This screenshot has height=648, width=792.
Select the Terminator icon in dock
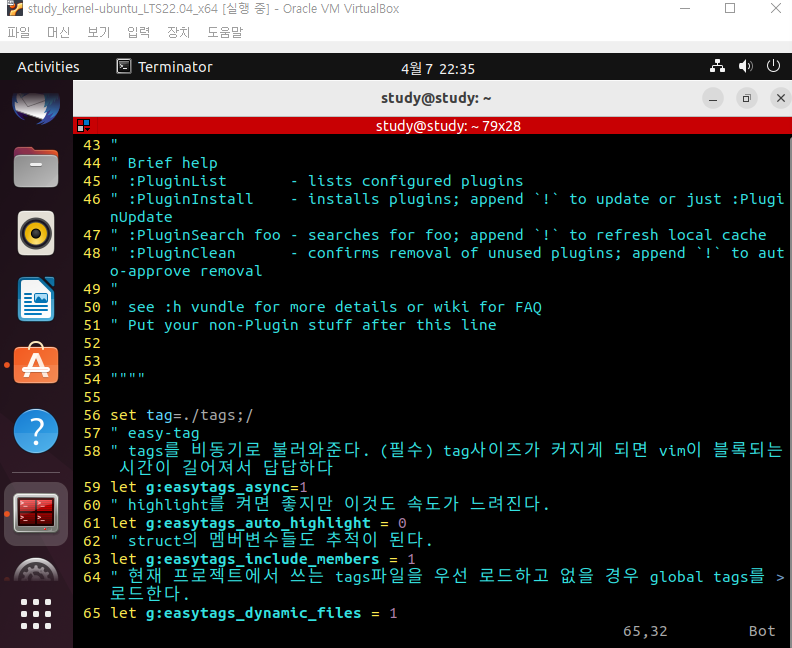click(x=36, y=514)
